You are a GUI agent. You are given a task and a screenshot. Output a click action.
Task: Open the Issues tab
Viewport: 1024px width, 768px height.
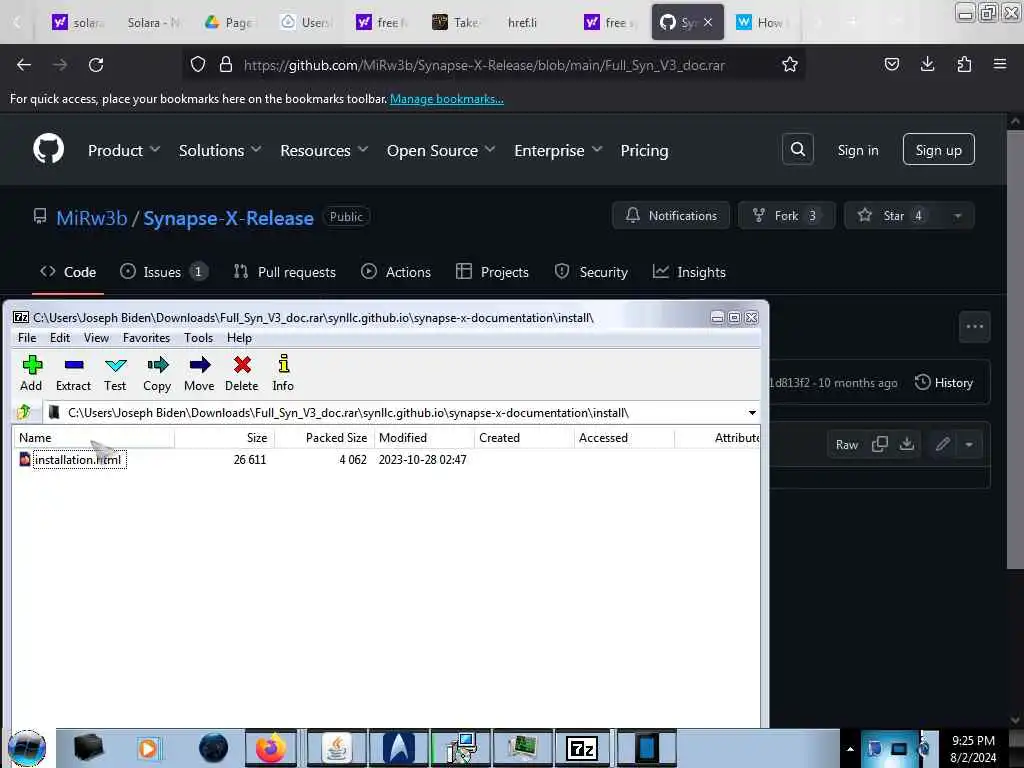coord(163,272)
